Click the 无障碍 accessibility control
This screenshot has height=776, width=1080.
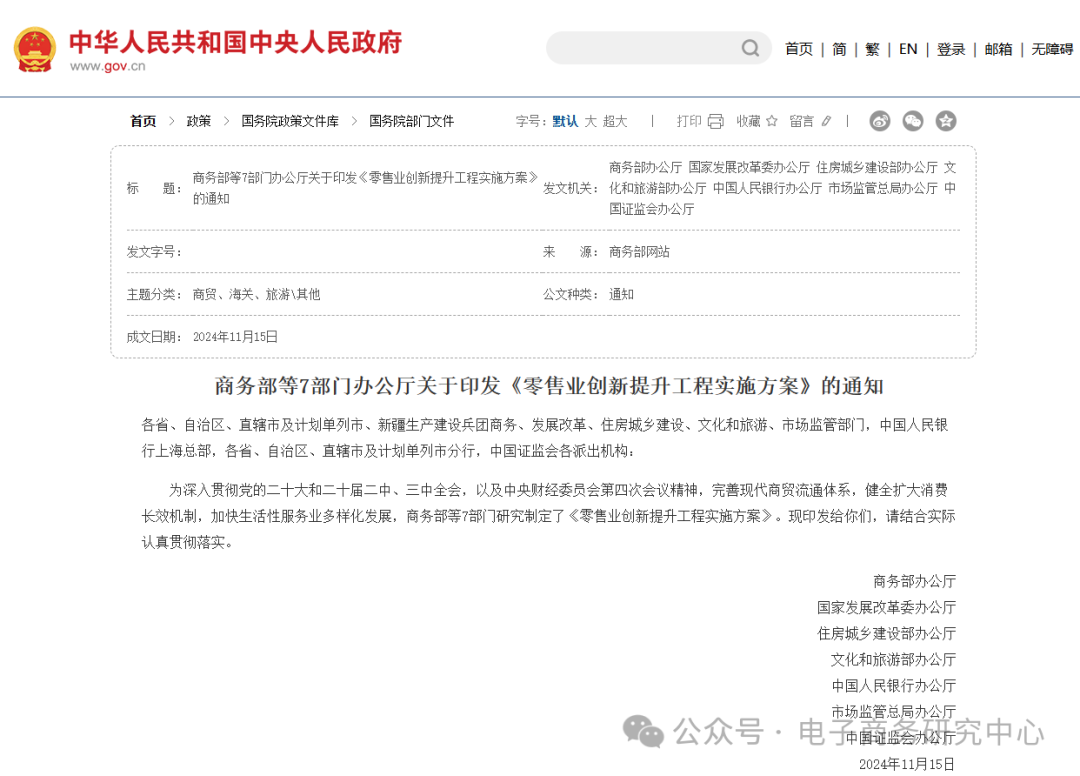(1051, 48)
